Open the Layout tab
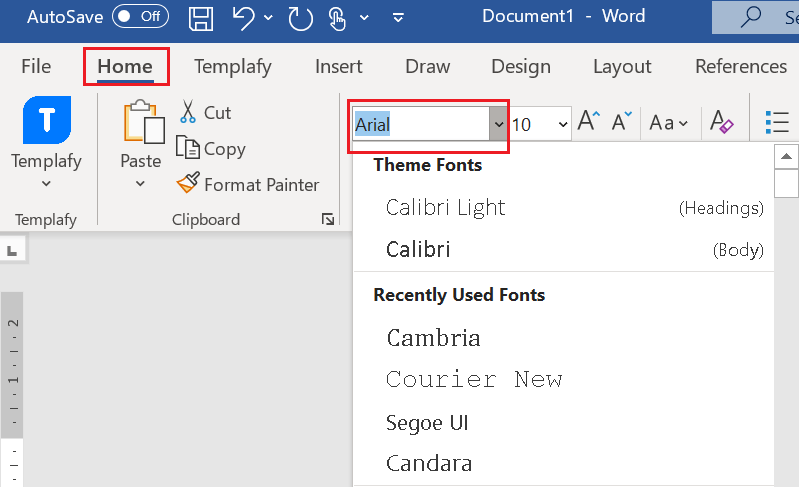 (x=622, y=66)
